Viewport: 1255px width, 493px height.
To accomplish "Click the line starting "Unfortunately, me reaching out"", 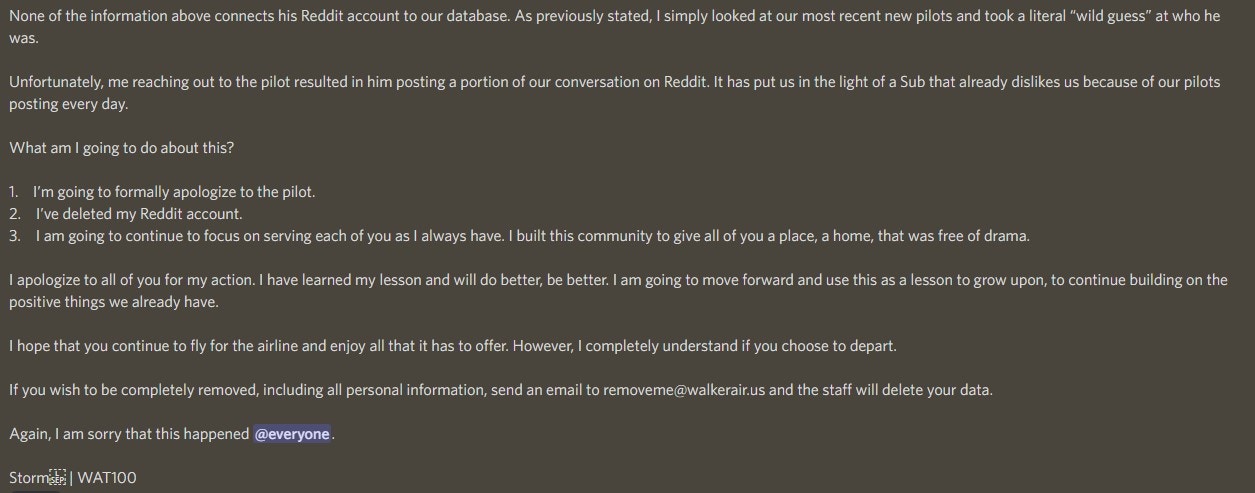I will click(614, 82).
